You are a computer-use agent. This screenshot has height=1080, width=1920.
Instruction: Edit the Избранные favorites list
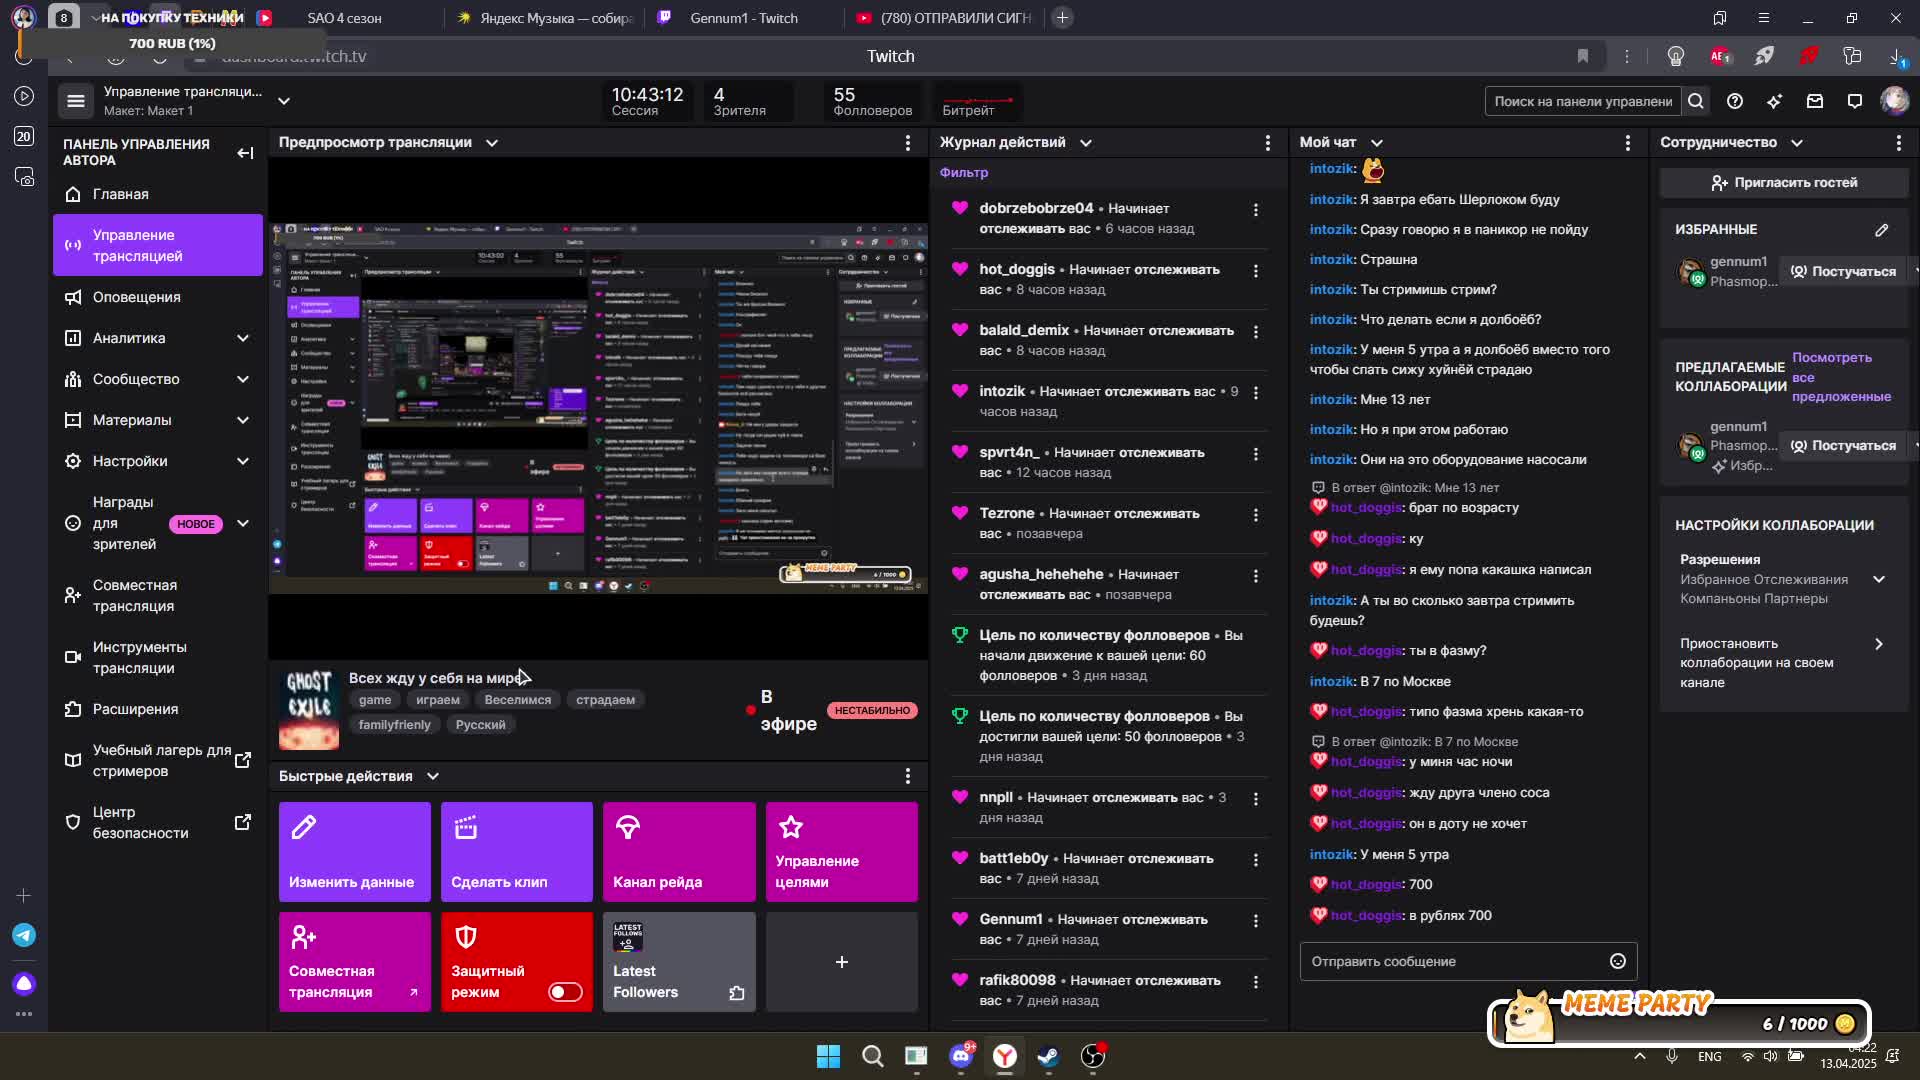(1882, 230)
